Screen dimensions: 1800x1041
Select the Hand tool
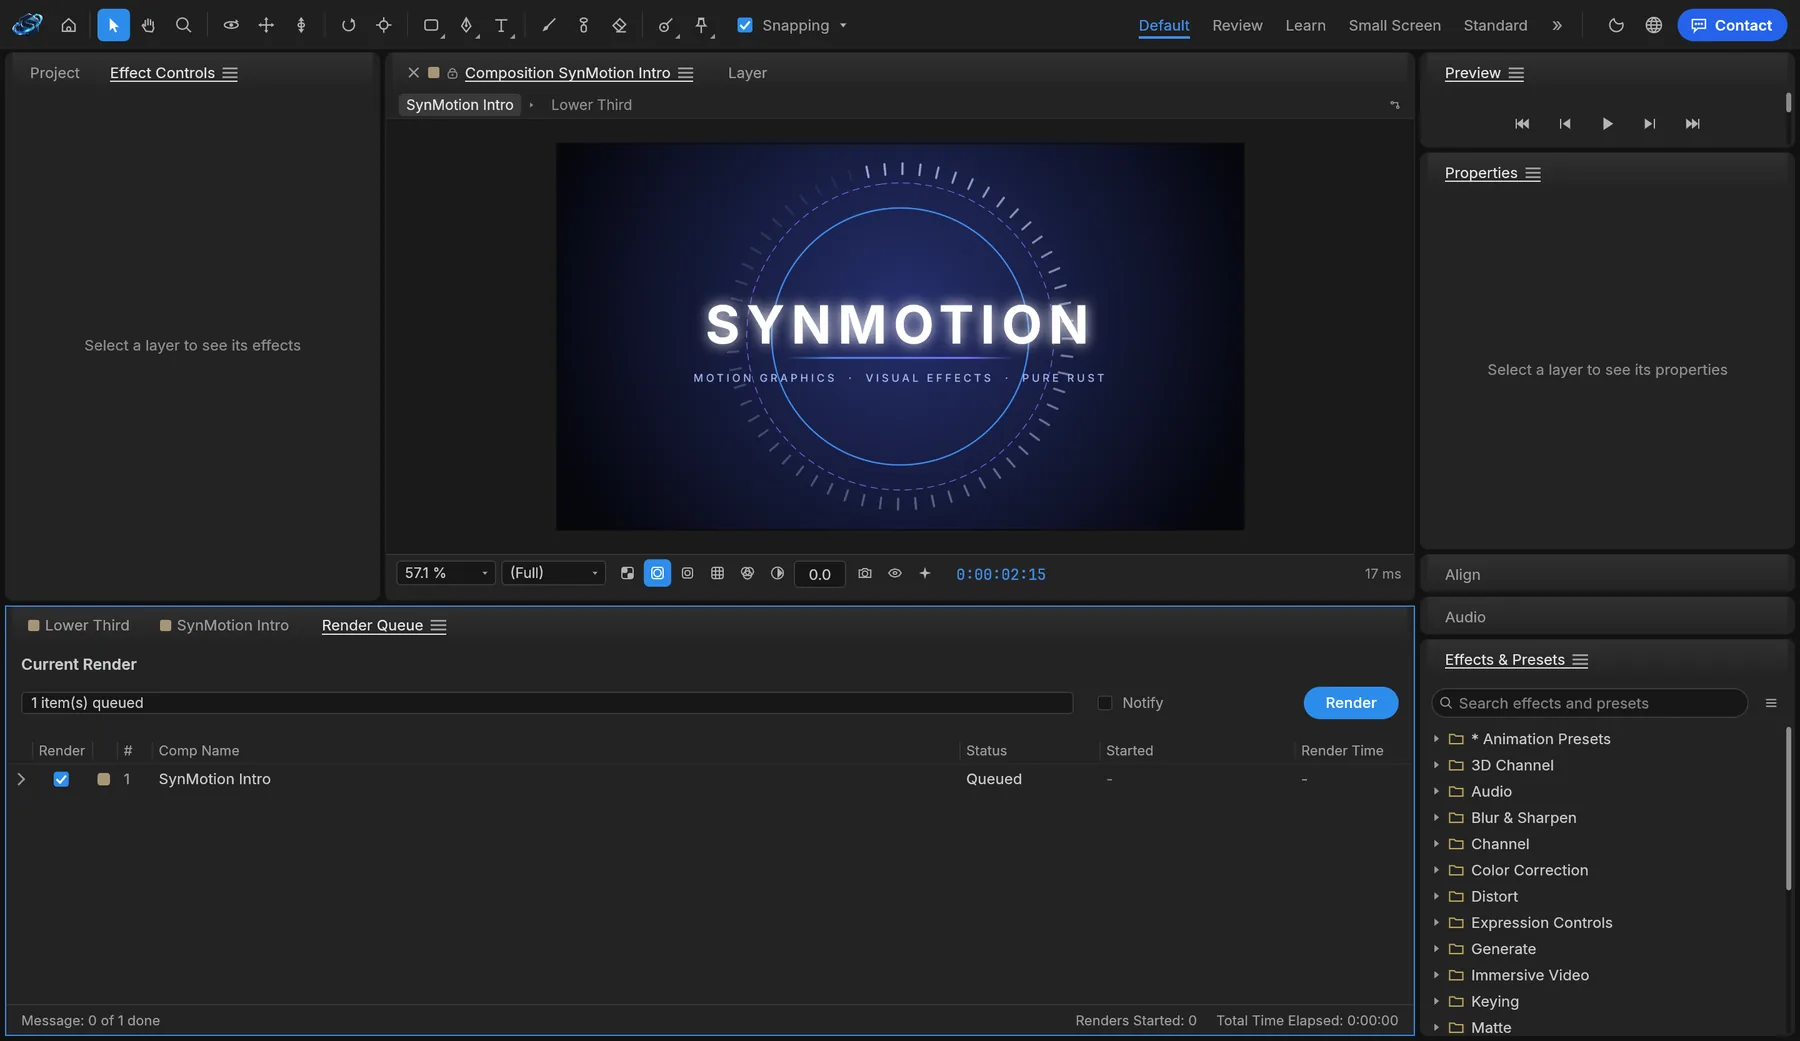pos(148,25)
